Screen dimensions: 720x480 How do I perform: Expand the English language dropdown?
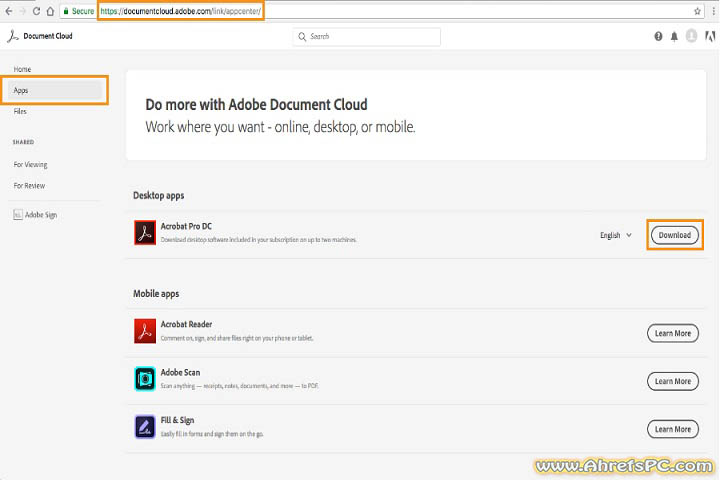point(616,235)
